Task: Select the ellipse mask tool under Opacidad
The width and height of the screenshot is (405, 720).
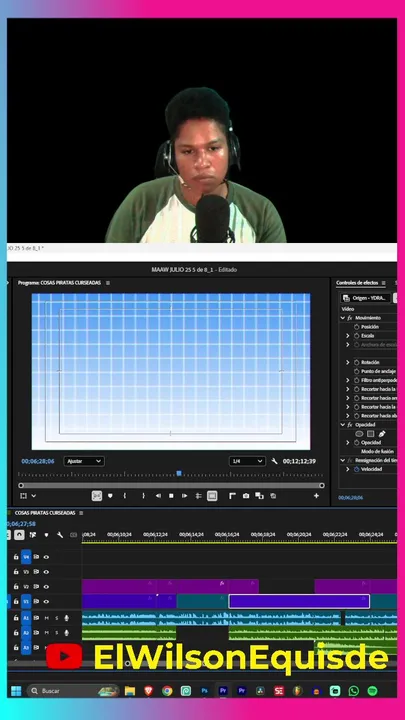Action: [359, 433]
